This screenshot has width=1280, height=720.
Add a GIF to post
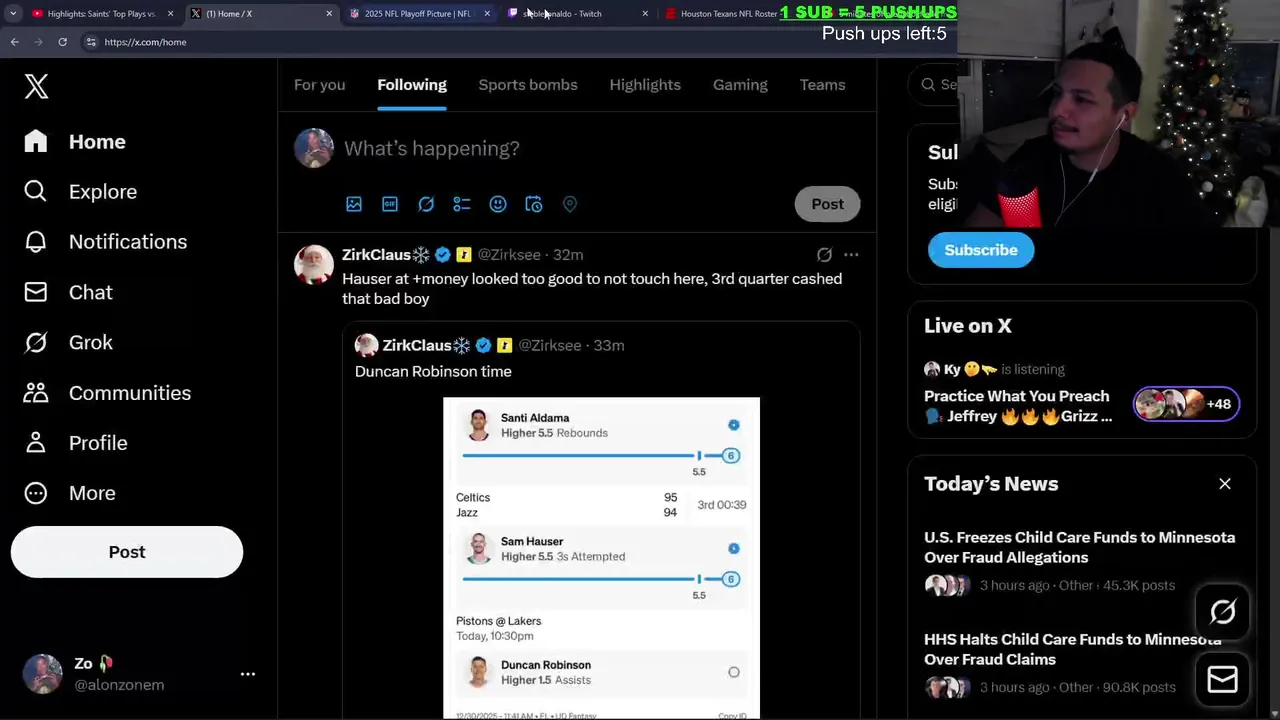click(x=390, y=204)
